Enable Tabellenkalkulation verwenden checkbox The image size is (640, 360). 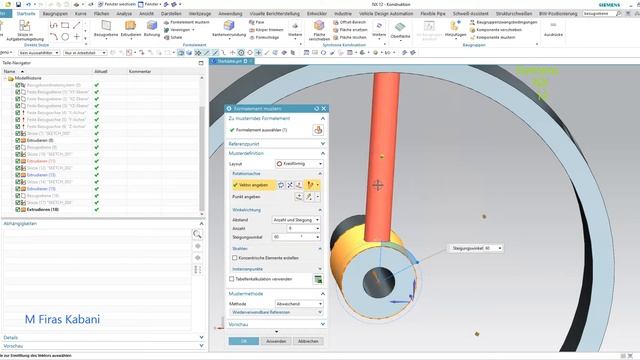click(x=231, y=279)
